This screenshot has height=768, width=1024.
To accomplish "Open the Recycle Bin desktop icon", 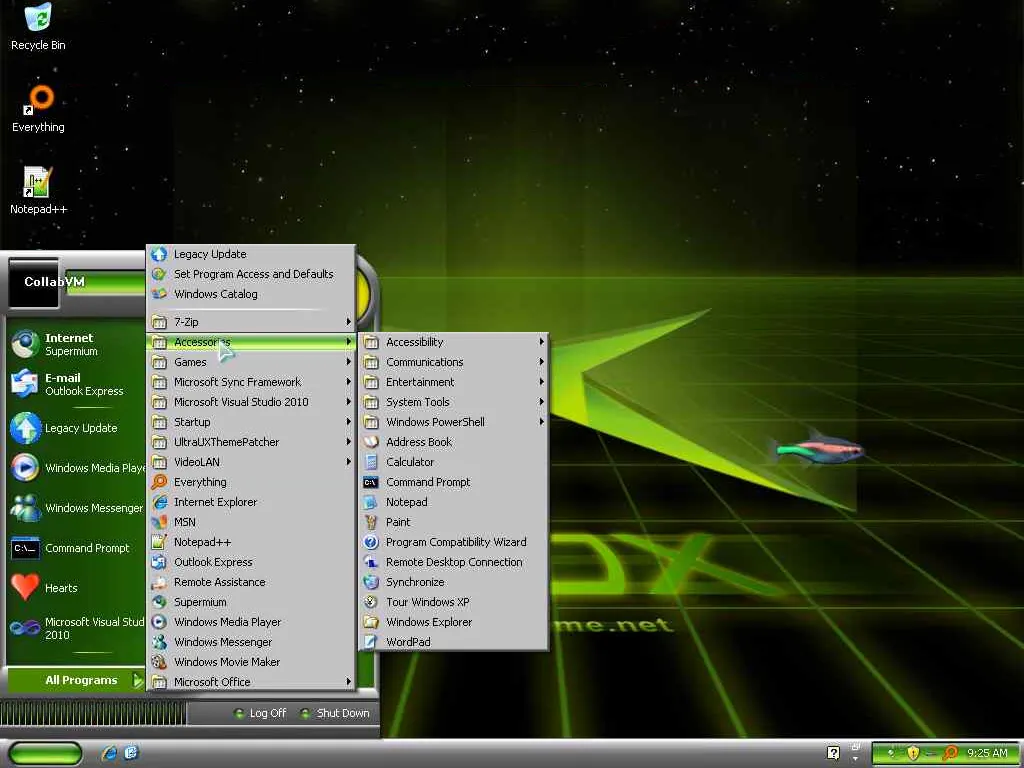I will (x=38, y=27).
